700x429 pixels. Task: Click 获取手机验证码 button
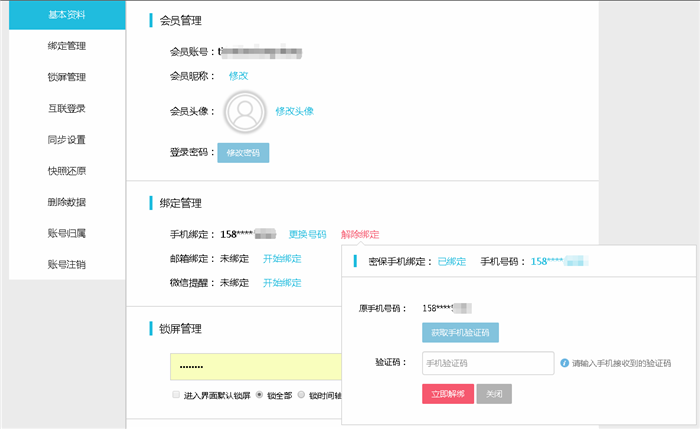pyautogui.click(x=460, y=332)
